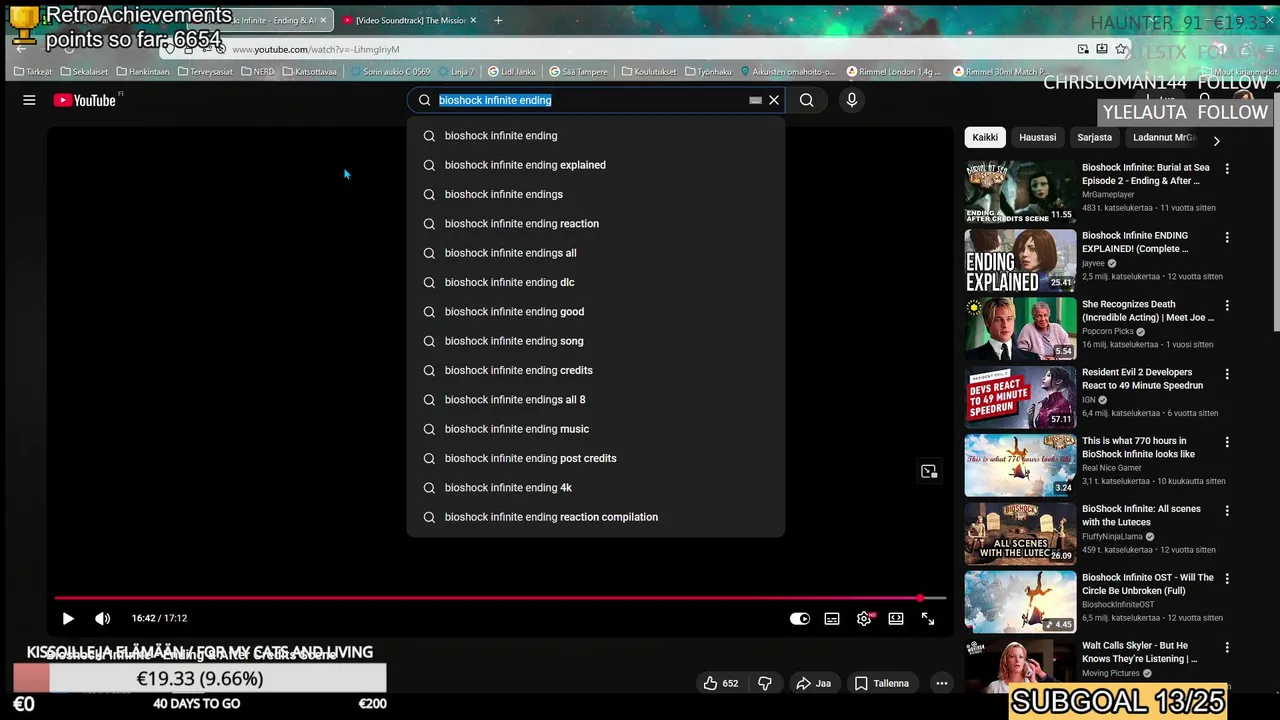Share video with Jaa button
The height and width of the screenshot is (720, 1280).
click(814, 684)
